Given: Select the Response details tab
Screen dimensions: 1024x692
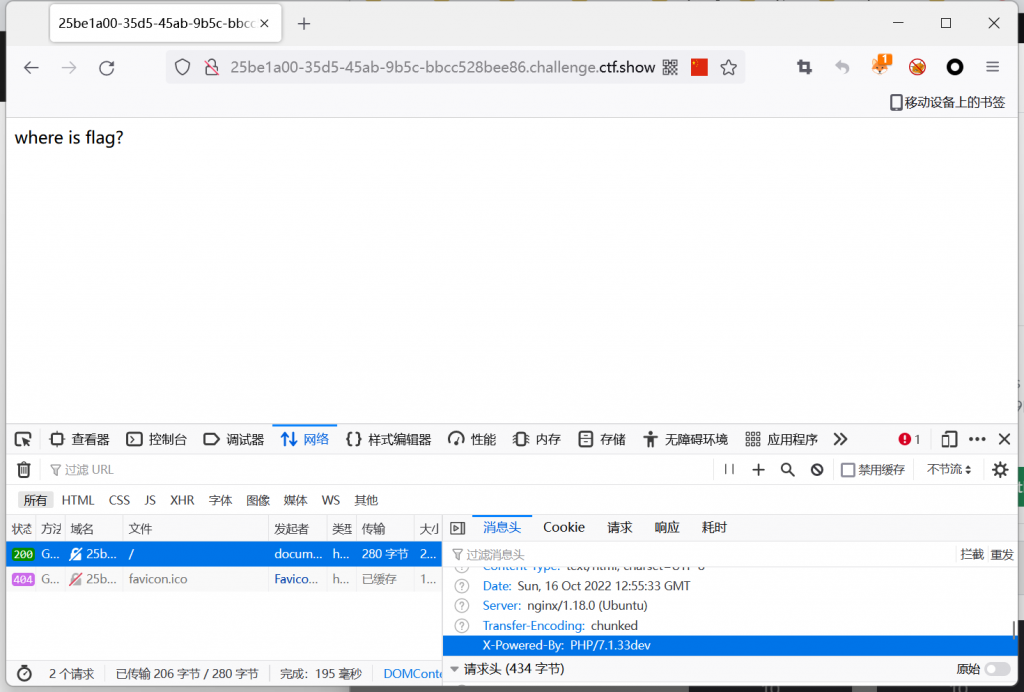Looking at the screenshot, I should point(667,527).
